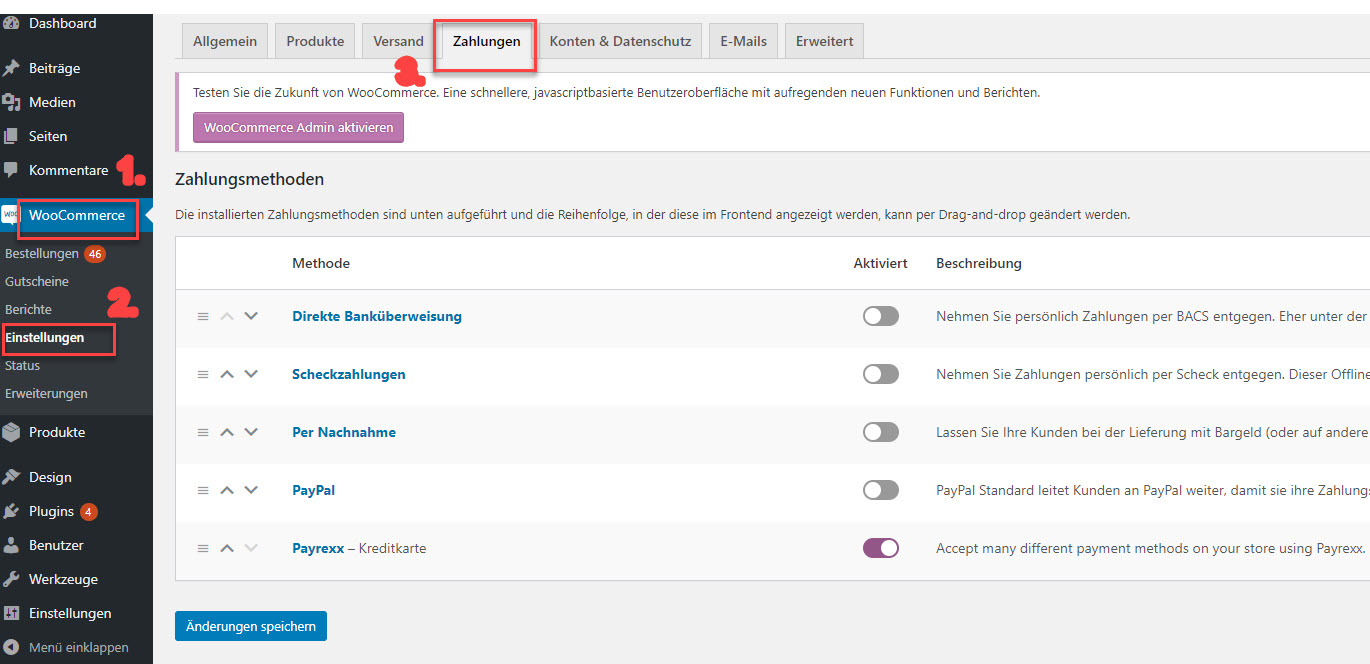Open PayPal method link

click(313, 490)
